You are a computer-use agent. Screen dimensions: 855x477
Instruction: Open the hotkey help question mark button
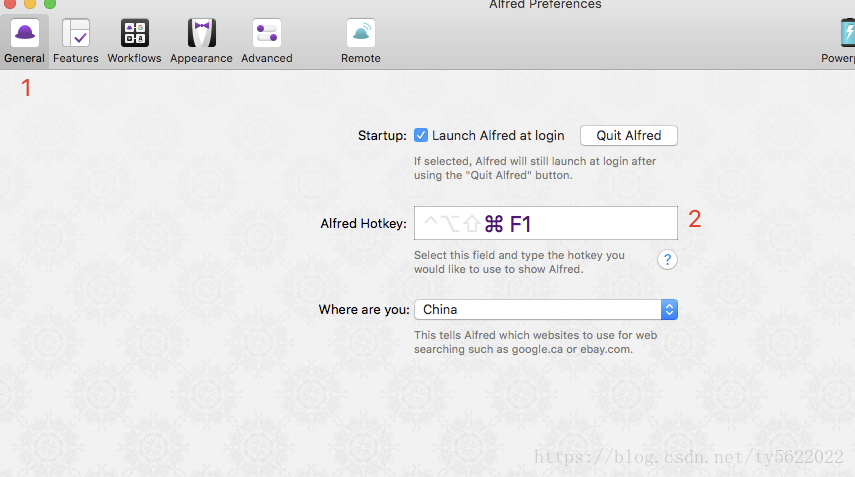click(x=667, y=260)
